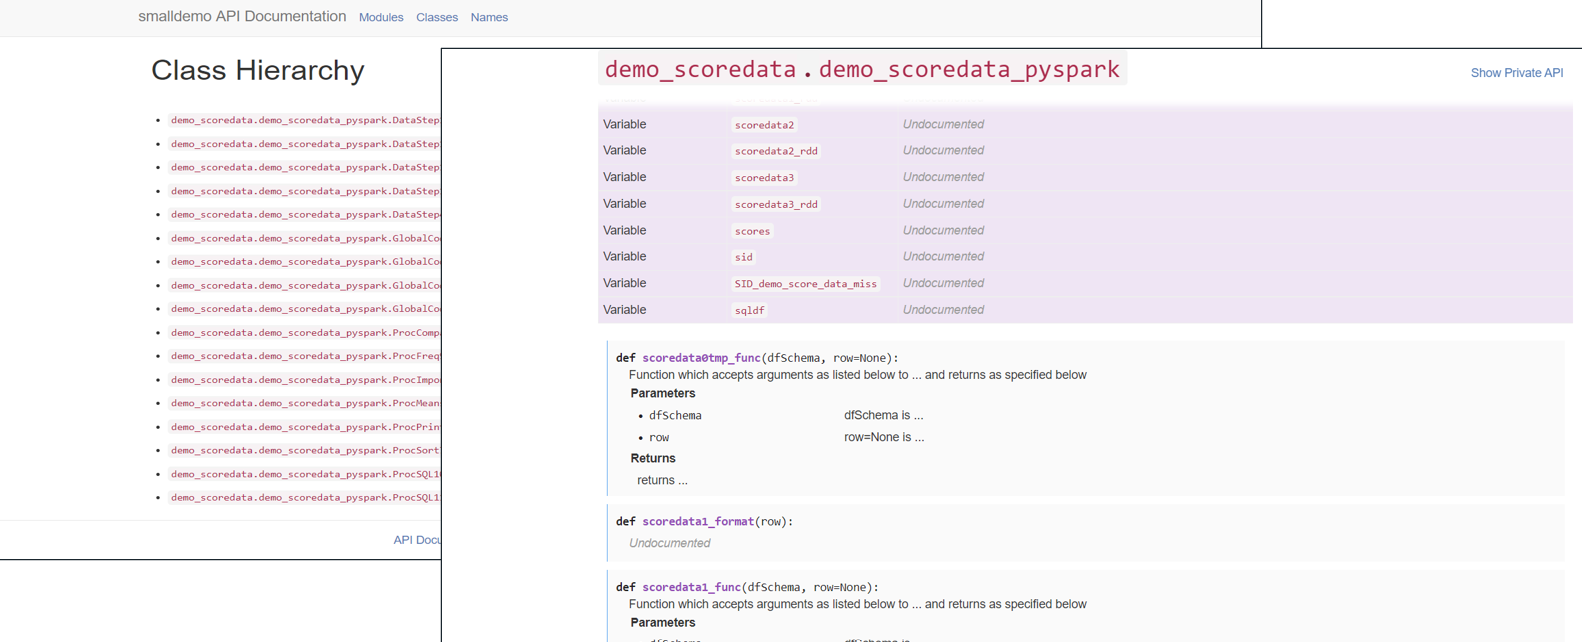
Task: Click 'row=None is ...' description text
Action: tap(884, 437)
